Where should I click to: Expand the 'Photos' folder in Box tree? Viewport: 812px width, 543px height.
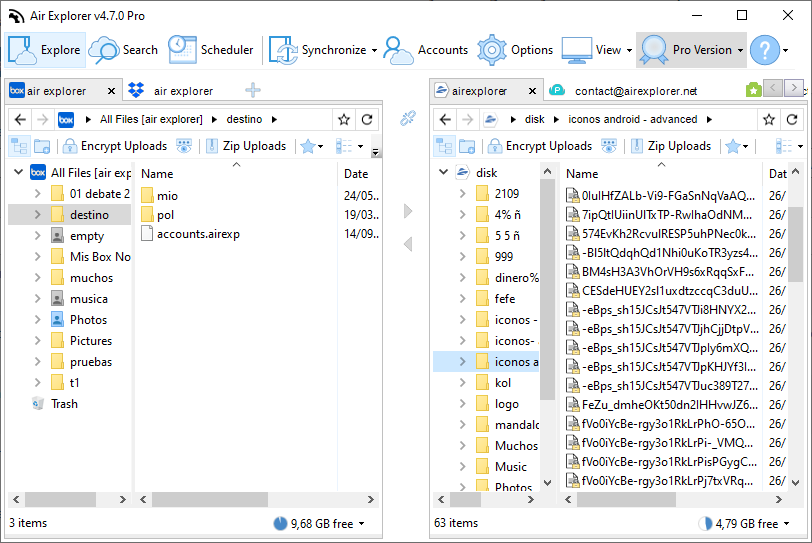37,319
